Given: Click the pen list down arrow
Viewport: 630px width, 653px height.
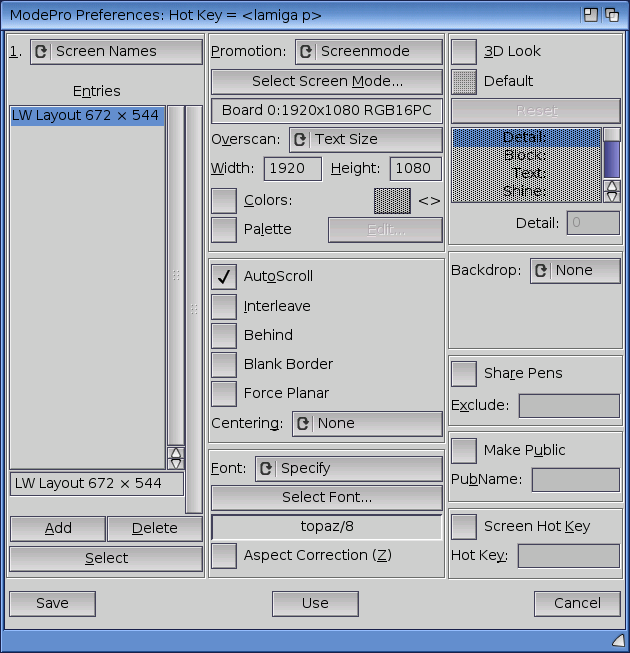Looking at the screenshot, I should tap(612, 197).
